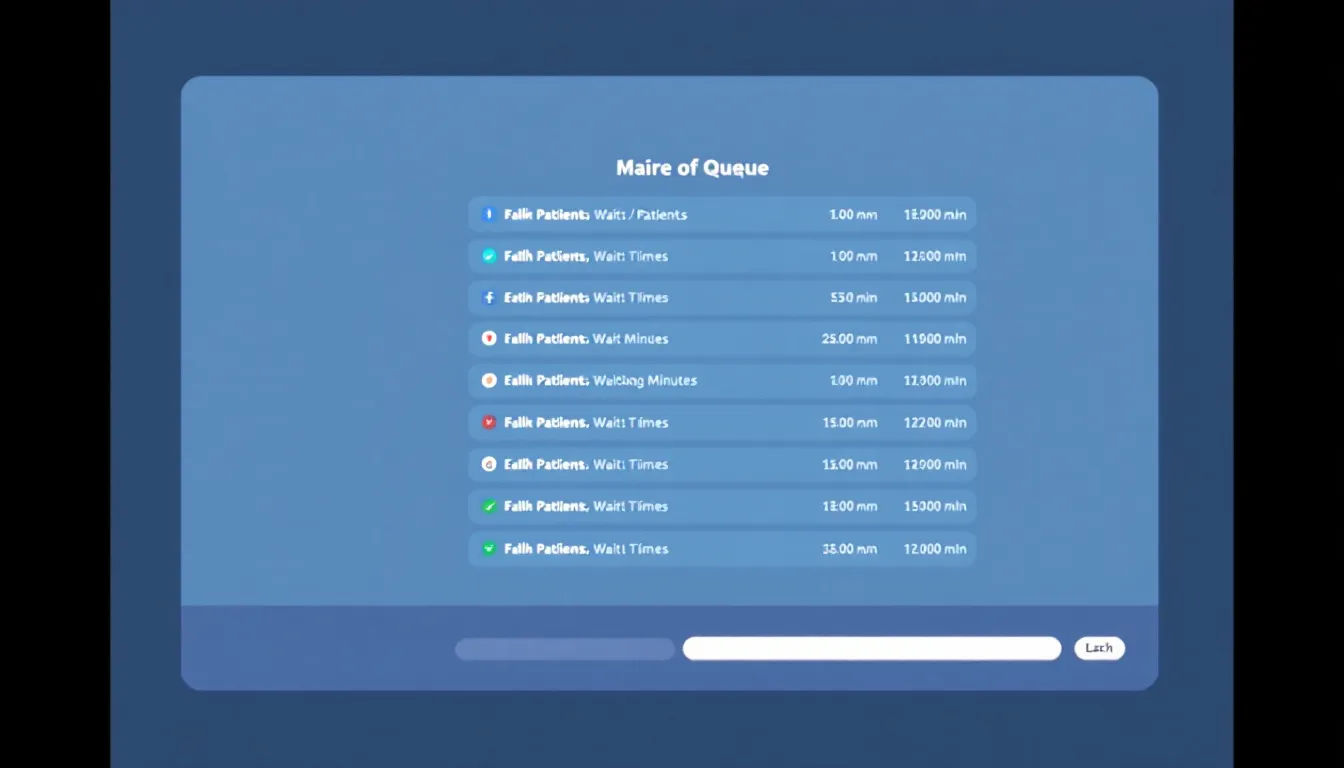Expand the first patient queue row

tap(722, 214)
